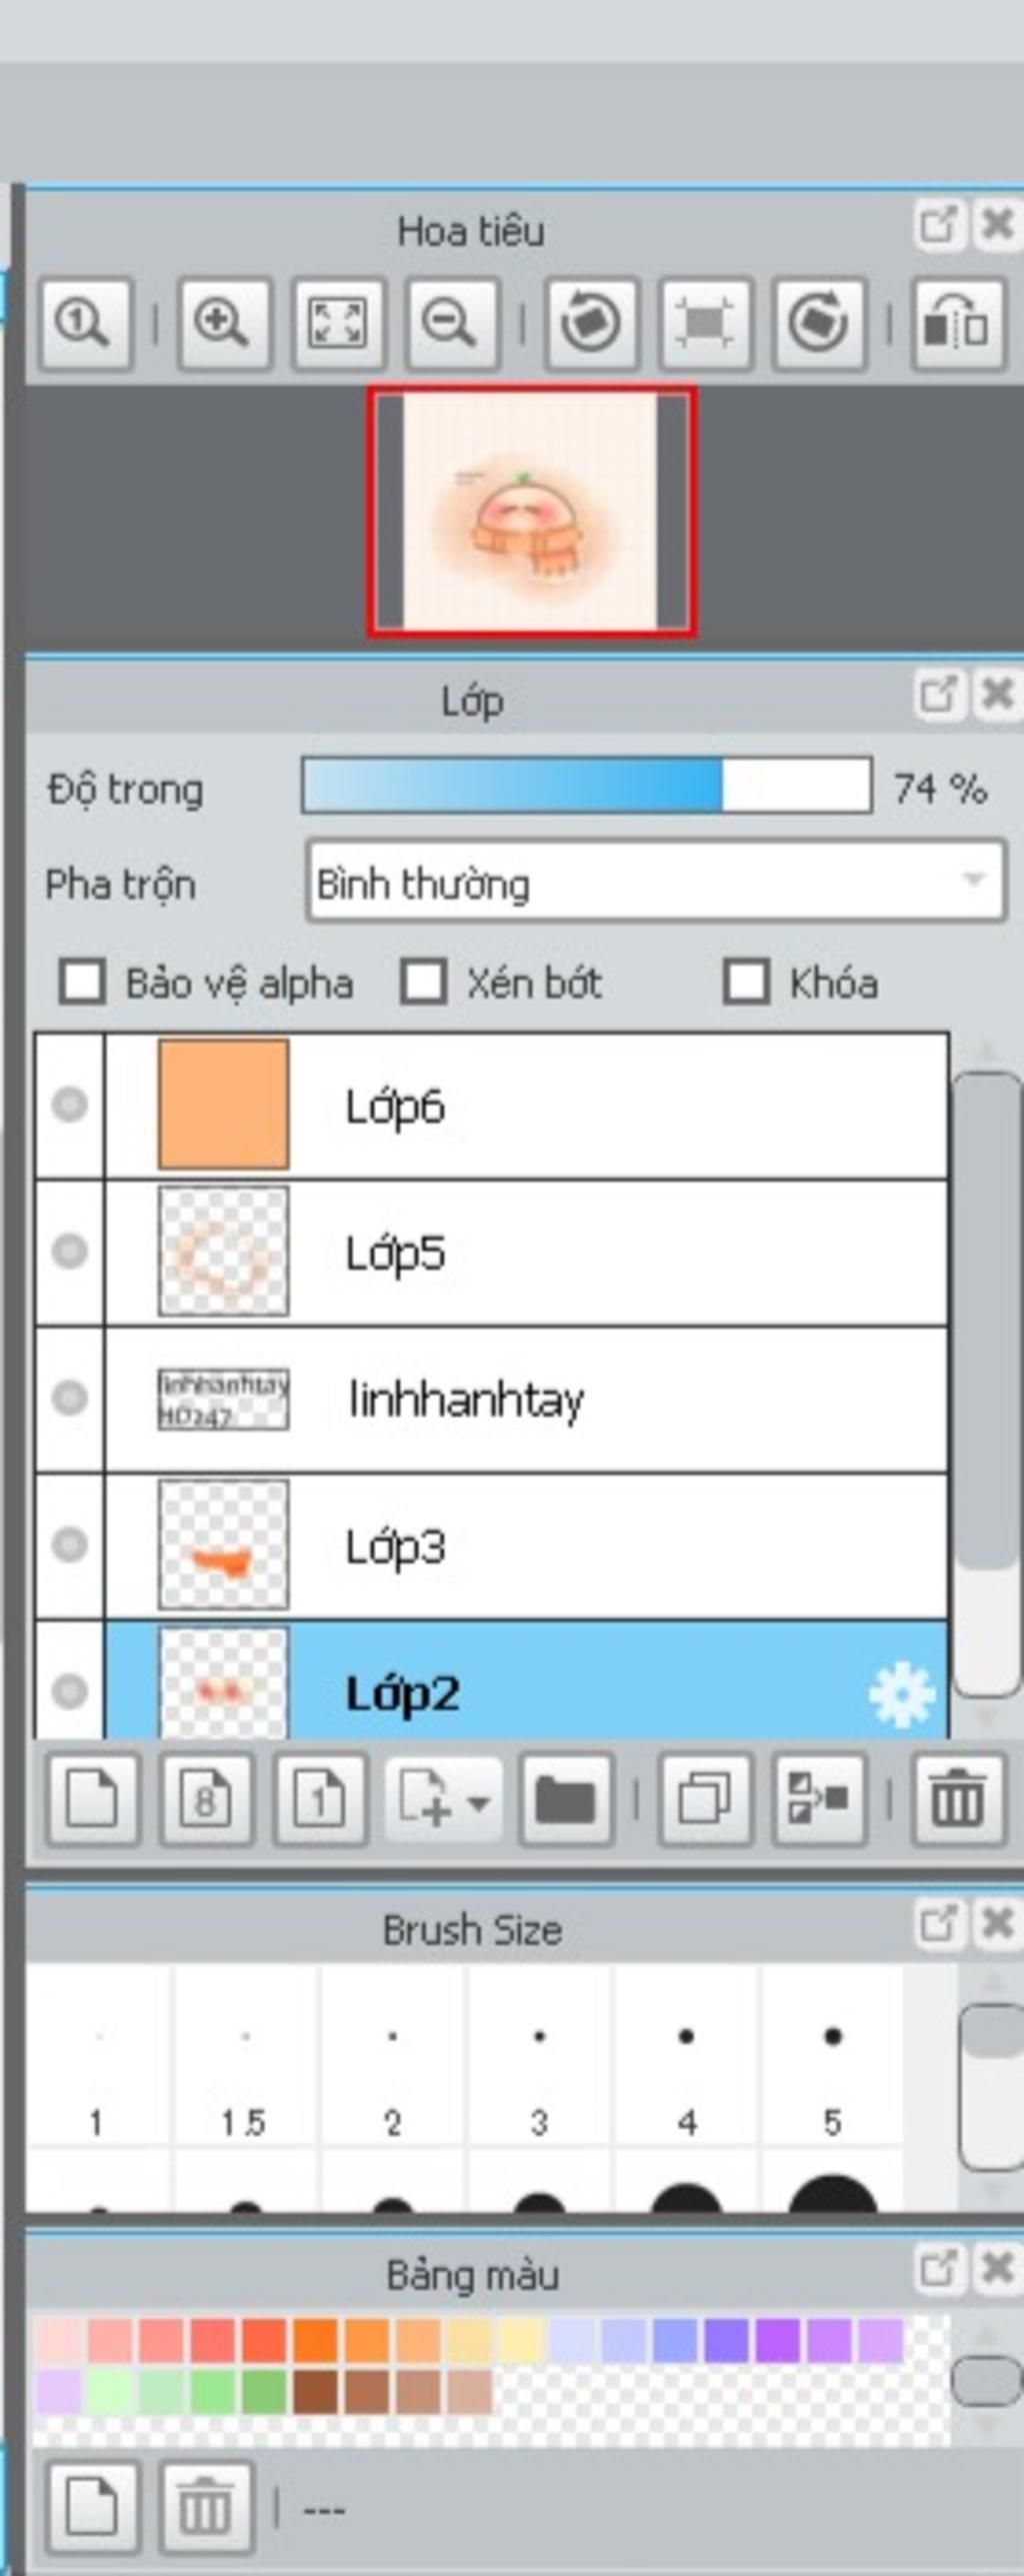Duplicate the selected layer
The image size is (1024, 2576).
tap(705, 1799)
